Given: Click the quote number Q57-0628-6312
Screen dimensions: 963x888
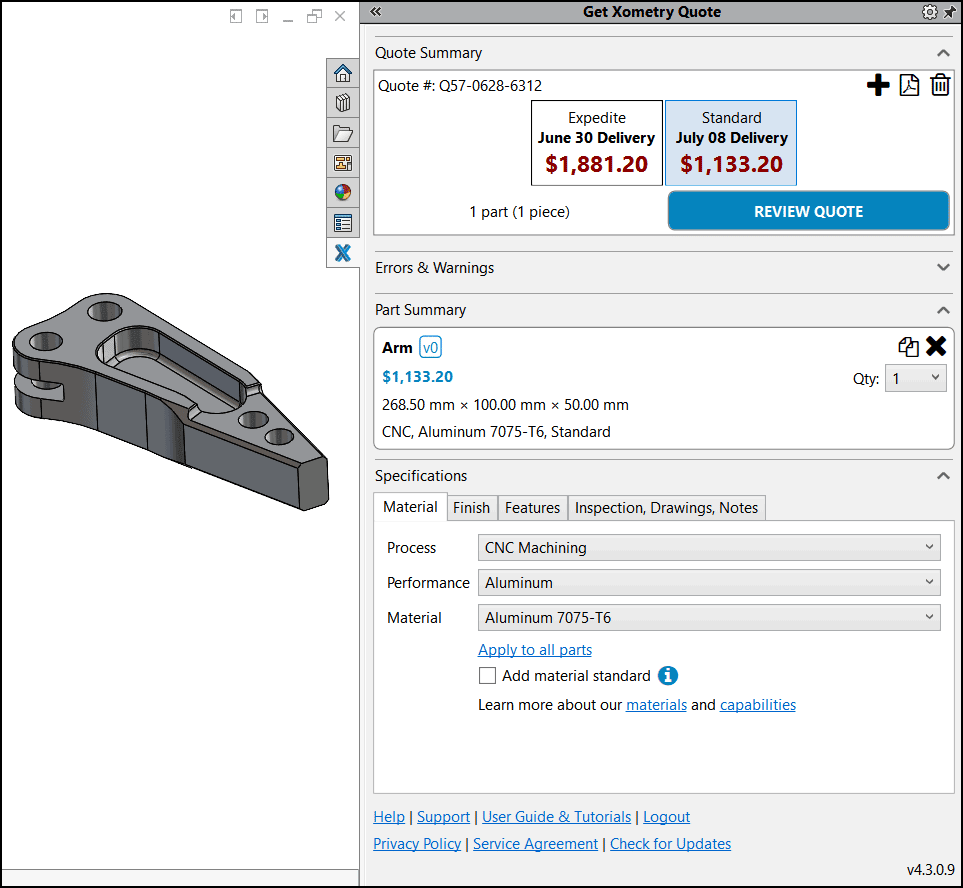Looking at the screenshot, I should (x=490, y=85).
